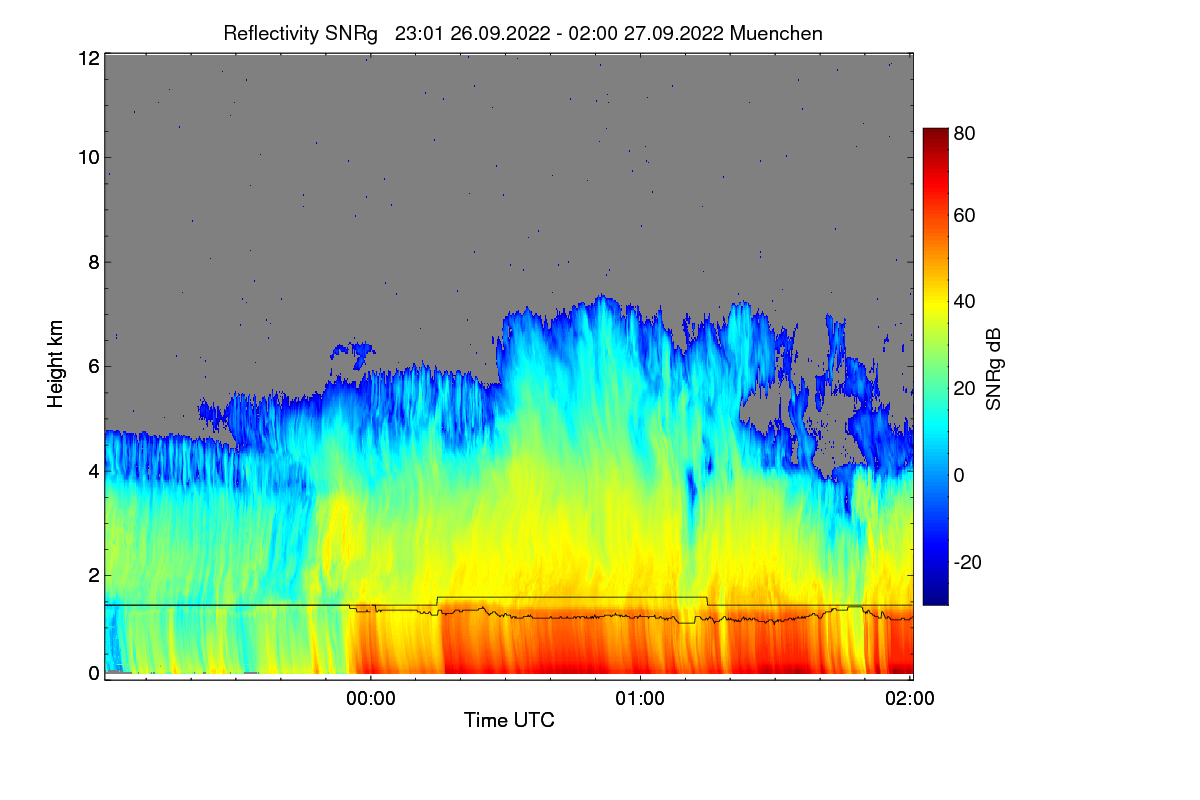The width and height of the screenshot is (1200, 800).
Task: Click the end date '27.09.2022' in the title
Action: click(674, 33)
